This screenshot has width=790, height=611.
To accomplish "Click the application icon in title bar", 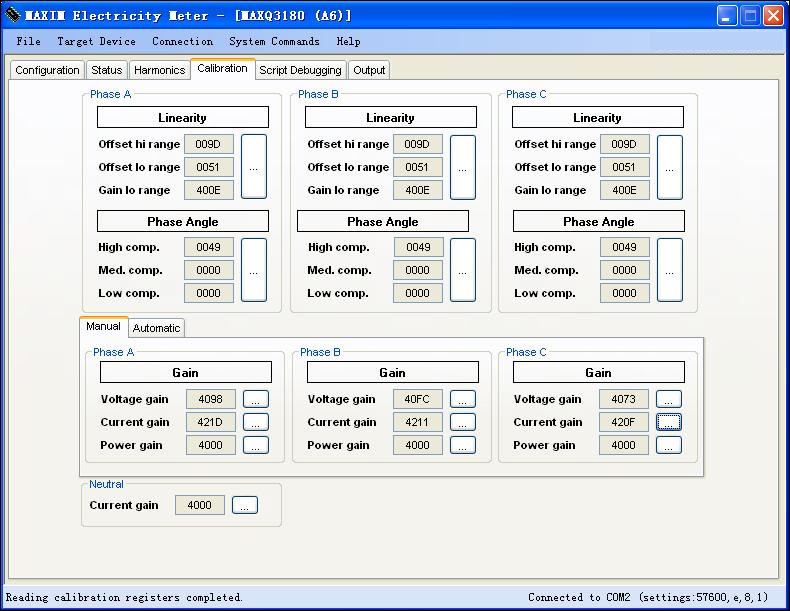I will click(13, 16).
